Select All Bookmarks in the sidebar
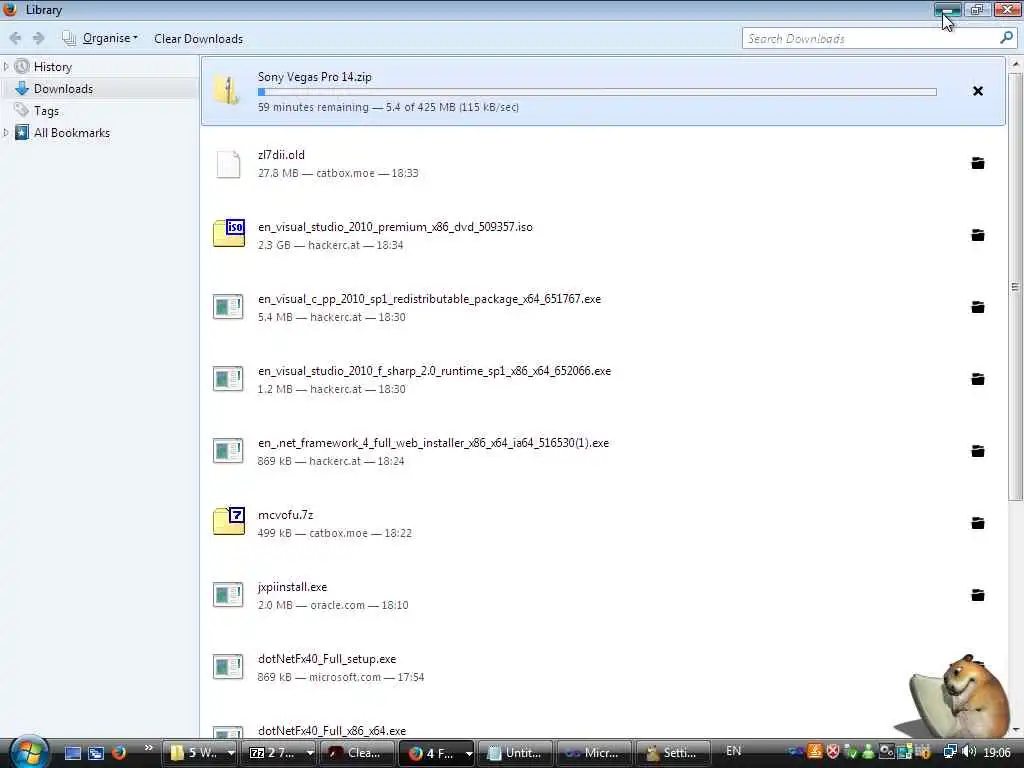Image resolution: width=1024 pixels, height=768 pixels. pyautogui.click(x=72, y=133)
